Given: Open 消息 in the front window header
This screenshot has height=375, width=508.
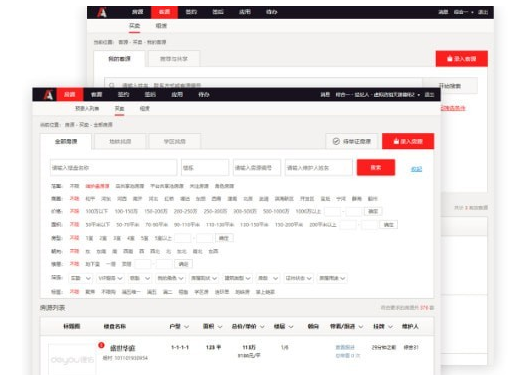Looking at the screenshot, I should coord(325,95).
